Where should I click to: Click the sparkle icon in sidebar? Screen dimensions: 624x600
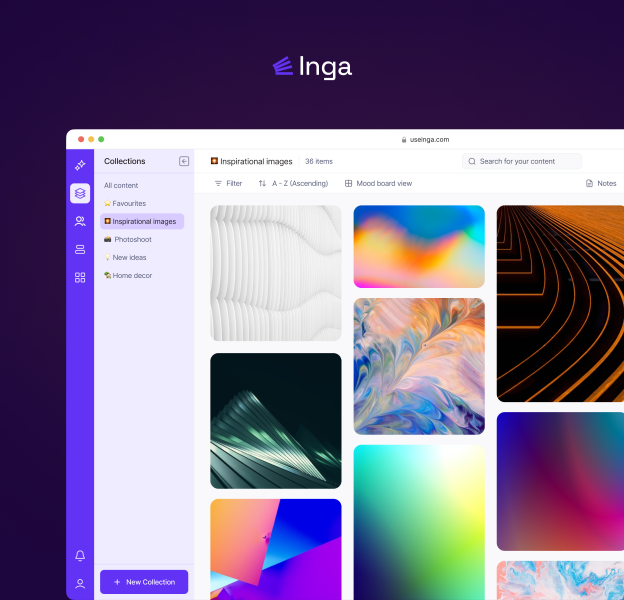click(80, 165)
